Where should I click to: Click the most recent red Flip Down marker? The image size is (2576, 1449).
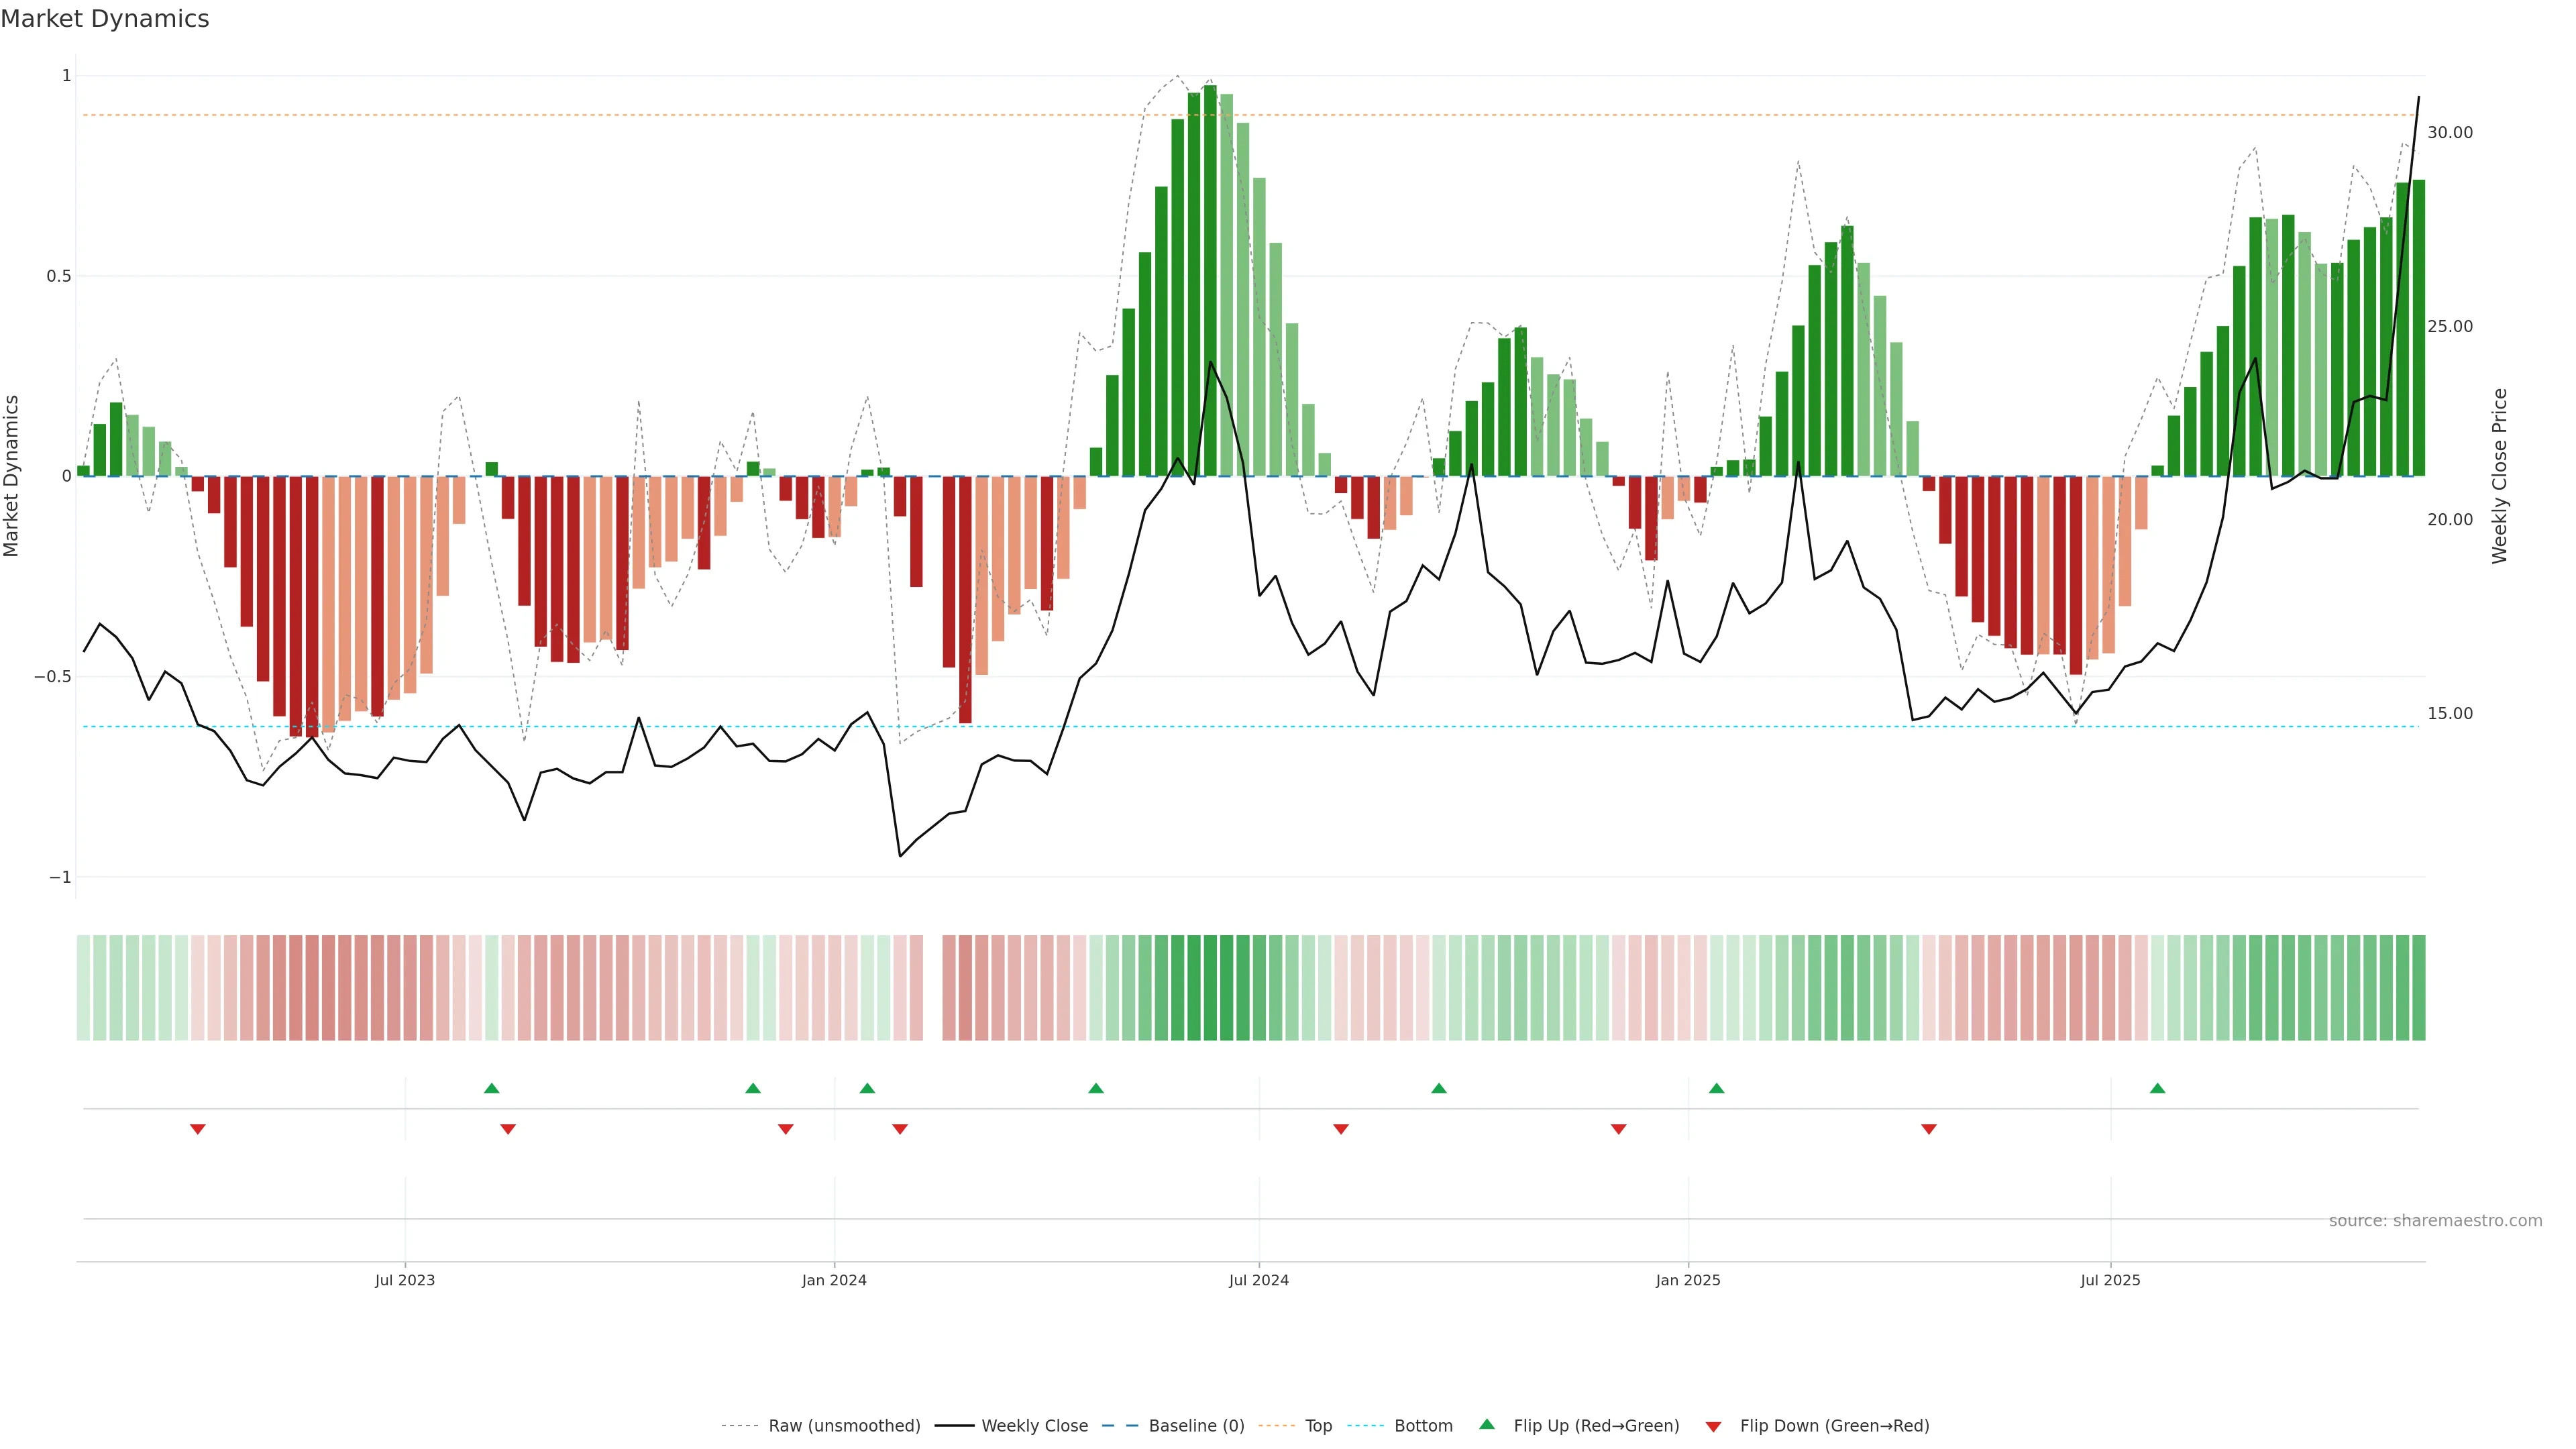(x=1928, y=1129)
